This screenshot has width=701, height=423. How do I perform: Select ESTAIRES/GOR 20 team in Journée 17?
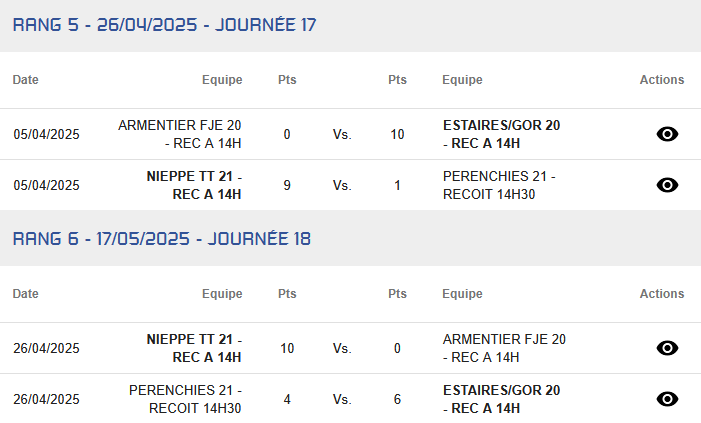click(x=501, y=134)
